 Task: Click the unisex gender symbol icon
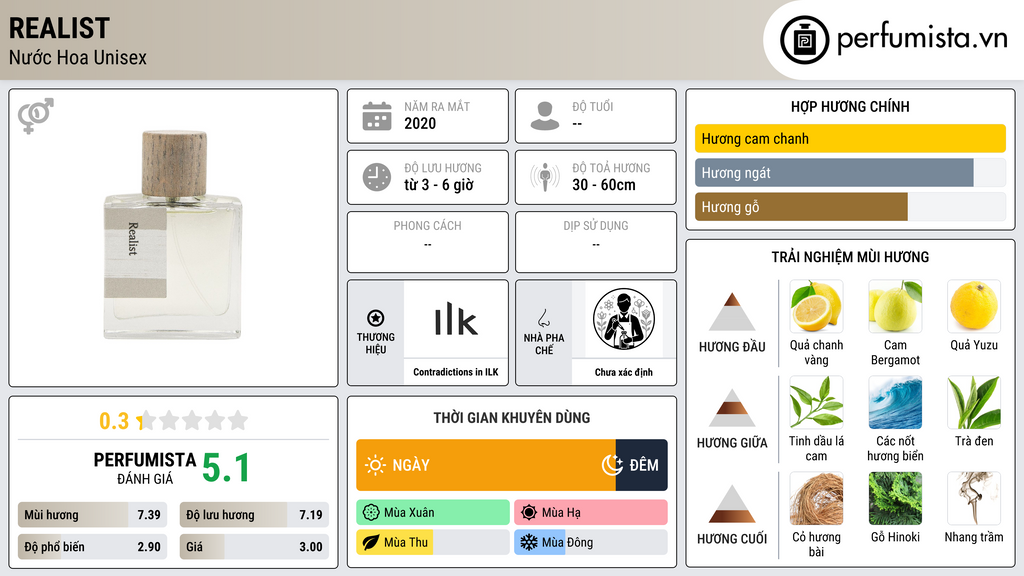tap(35, 116)
